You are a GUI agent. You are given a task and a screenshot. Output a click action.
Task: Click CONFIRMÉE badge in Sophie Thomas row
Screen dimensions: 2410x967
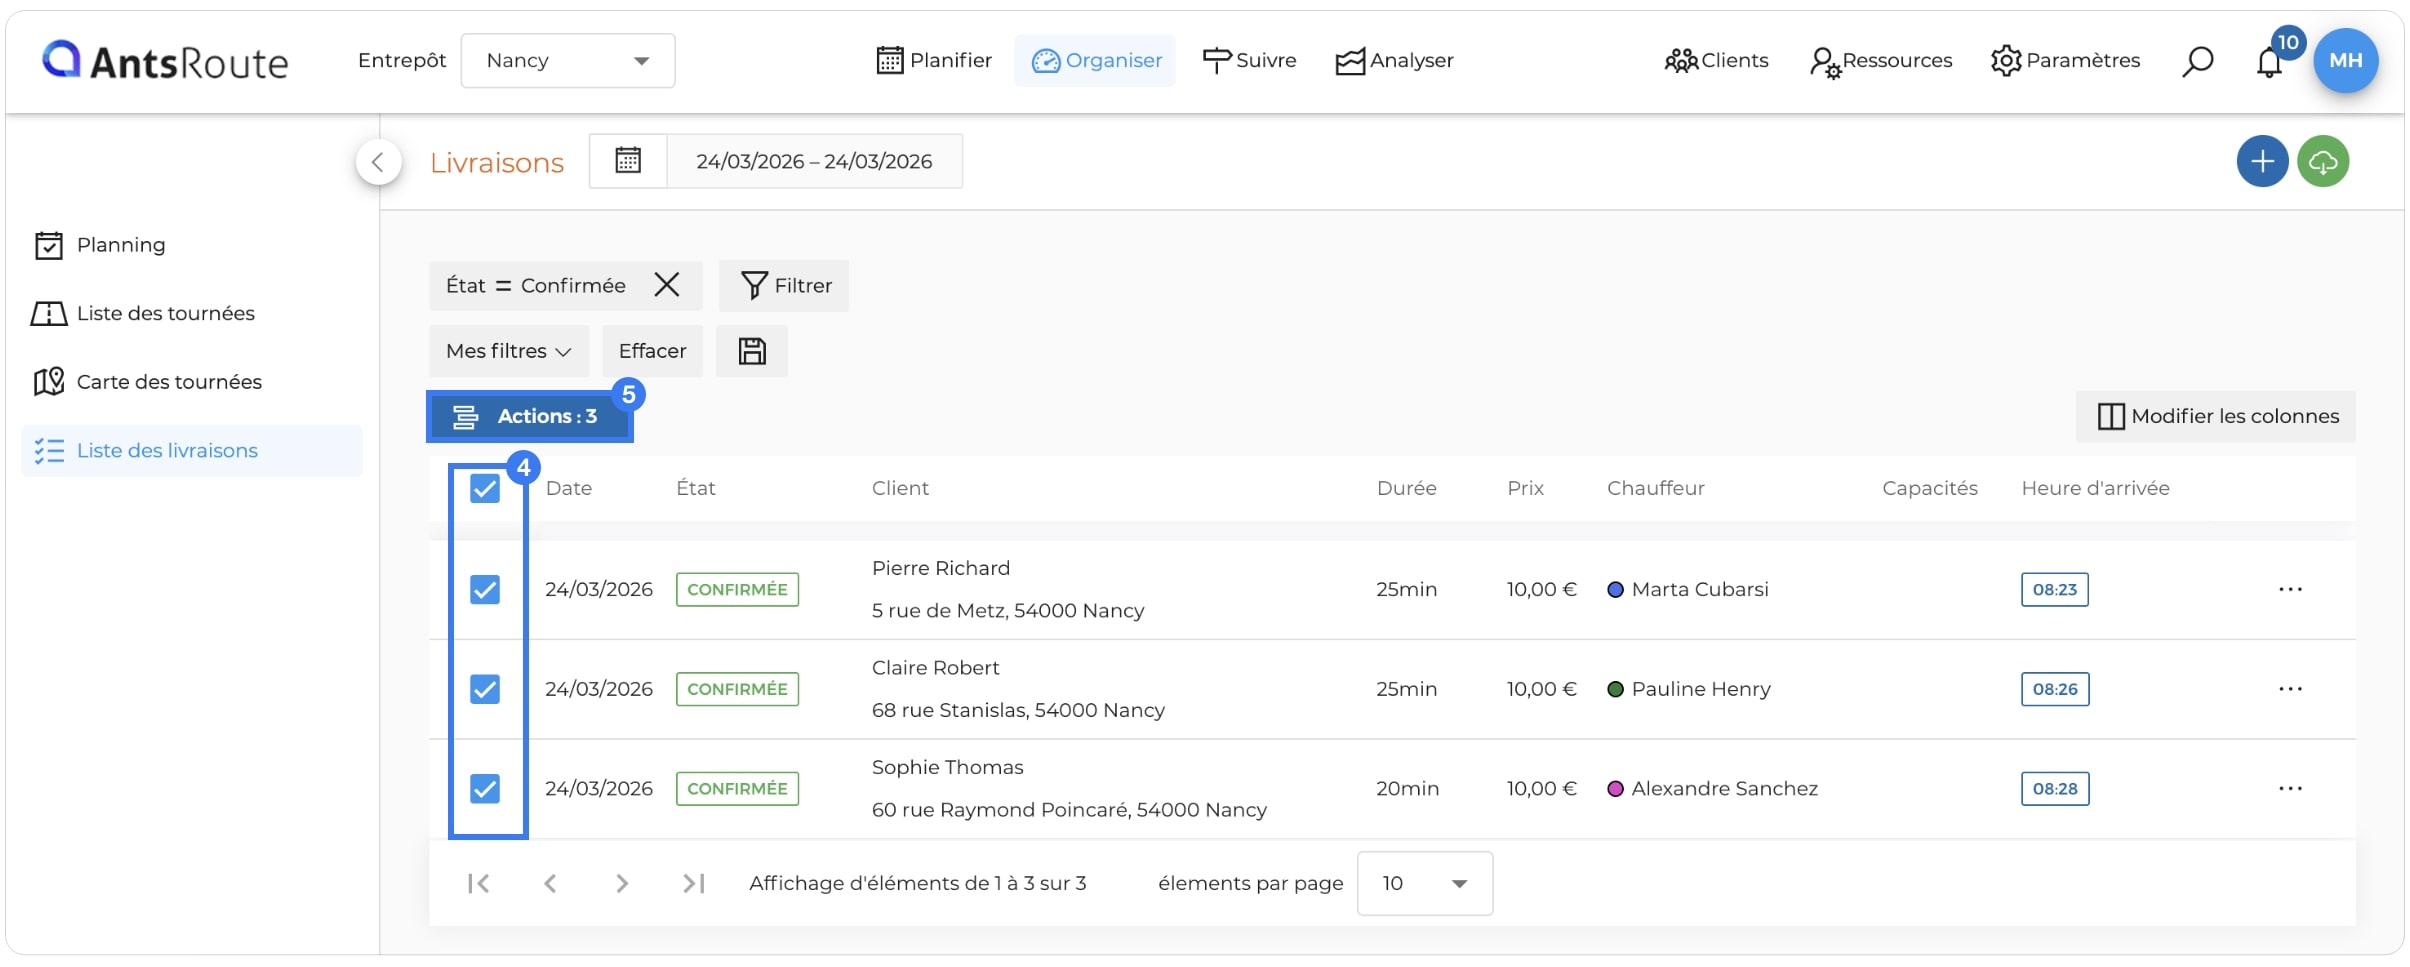737,789
